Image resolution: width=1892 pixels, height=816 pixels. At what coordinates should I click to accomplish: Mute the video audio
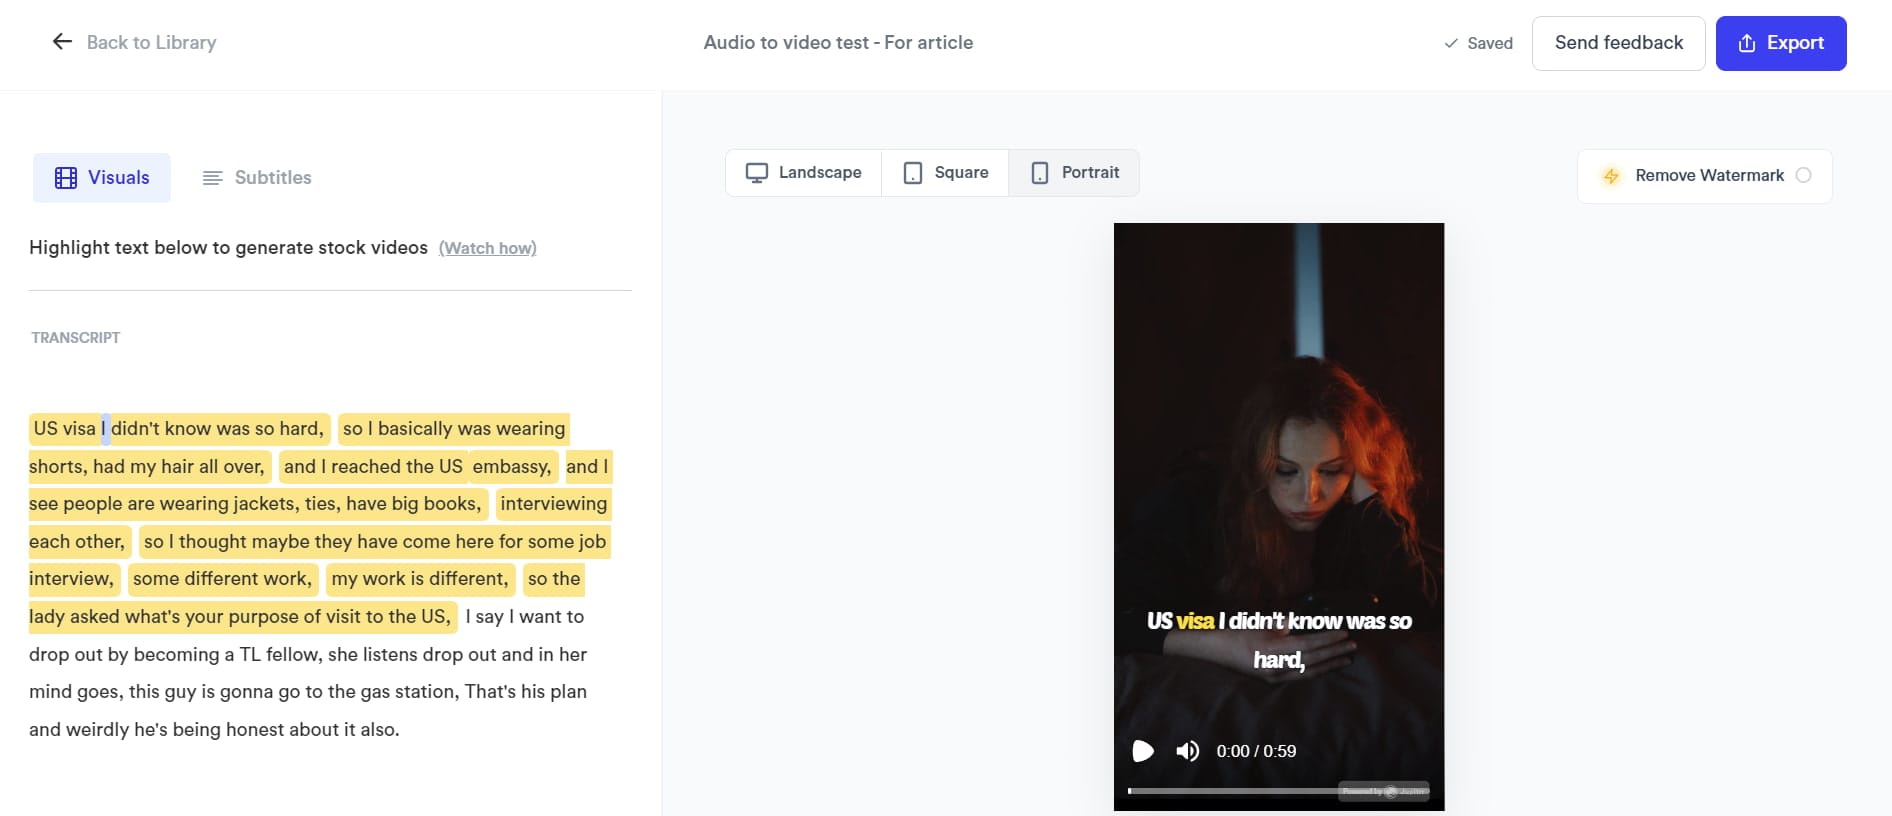1187,751
